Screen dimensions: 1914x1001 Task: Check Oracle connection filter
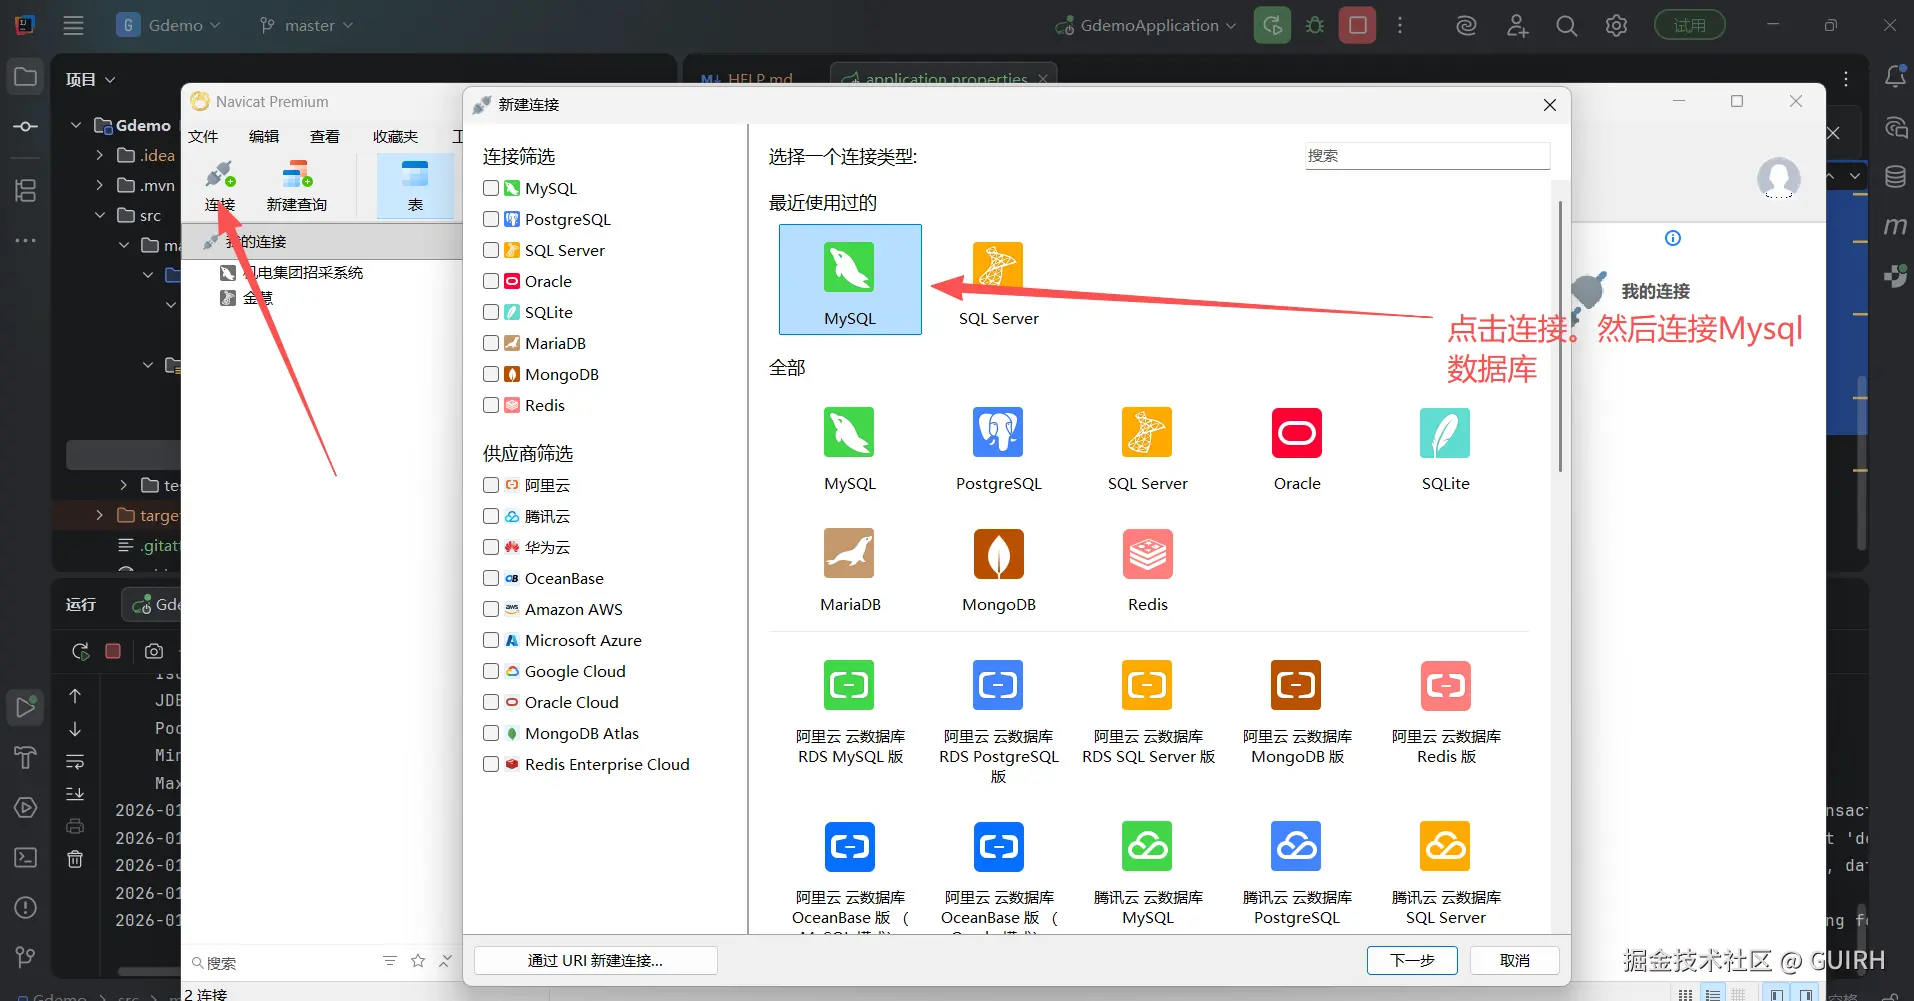(x=491, y=281)
